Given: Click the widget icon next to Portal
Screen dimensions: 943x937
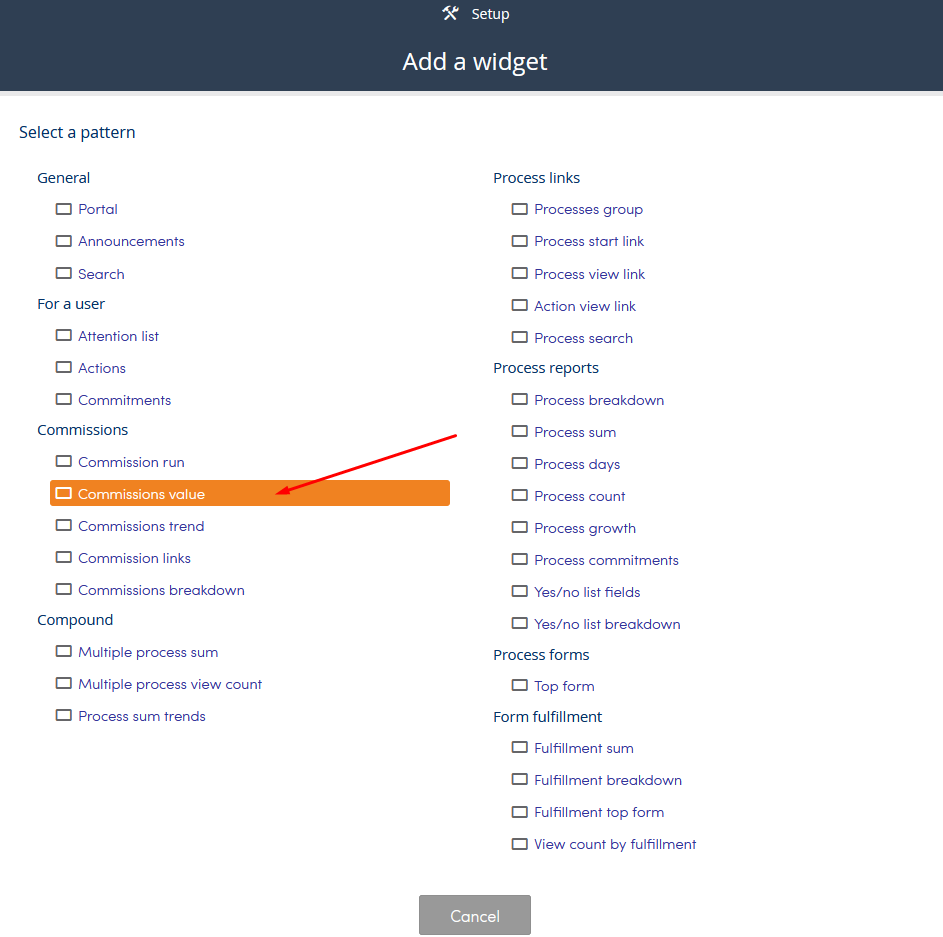Looking at the screenshot, I should (x=64, y=209).
